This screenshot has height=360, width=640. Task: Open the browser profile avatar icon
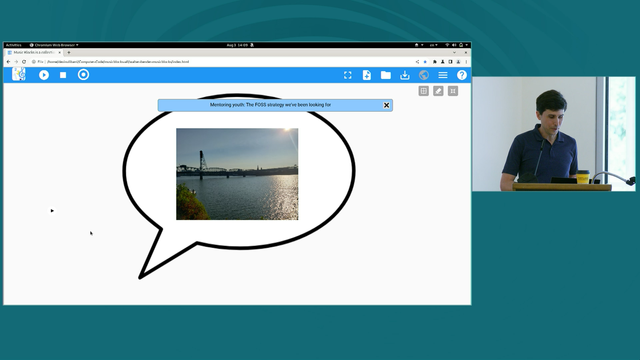click(458, 62)
